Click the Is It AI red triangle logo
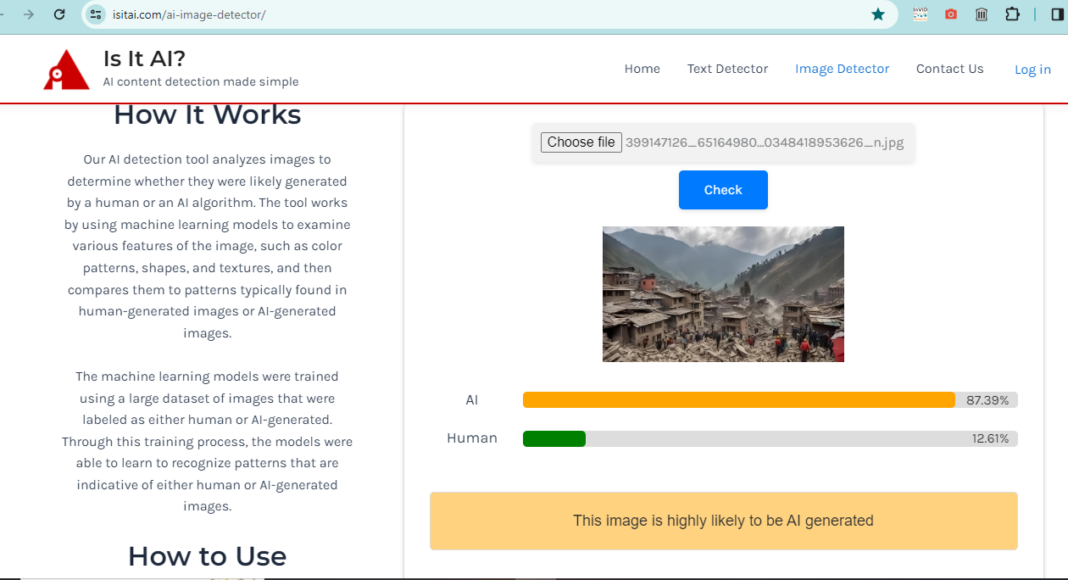Viewport: 1068px width, 580px height. pos(66,68)
